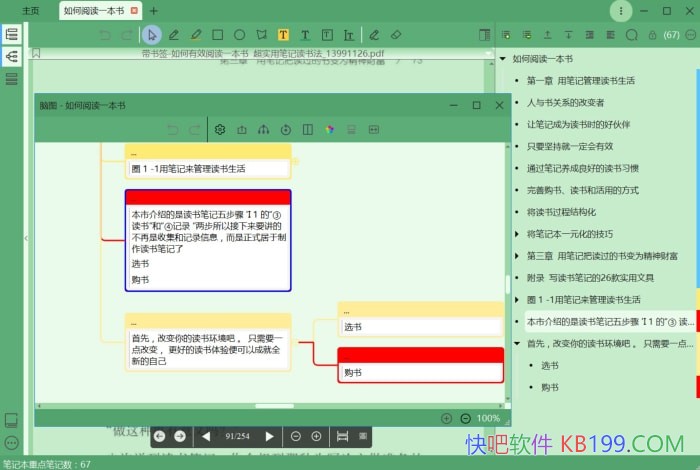The width and height of the screenshot is (700, 470).
Task: Toggle split column view in mind map
Action: tap(308, 129)
